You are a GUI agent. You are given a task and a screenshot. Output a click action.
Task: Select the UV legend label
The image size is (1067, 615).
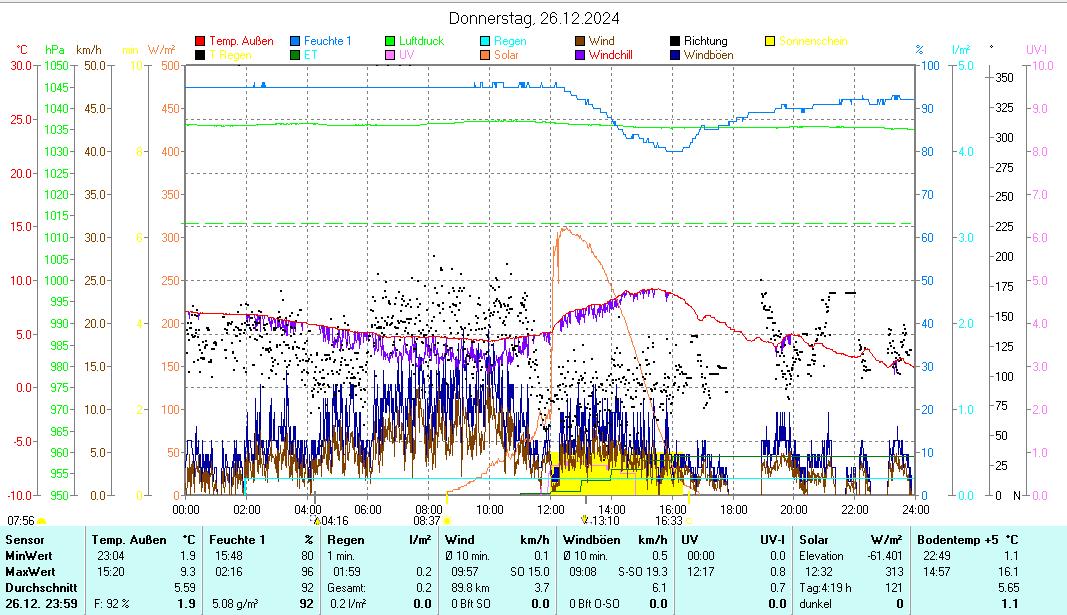[x=406, y=55]
